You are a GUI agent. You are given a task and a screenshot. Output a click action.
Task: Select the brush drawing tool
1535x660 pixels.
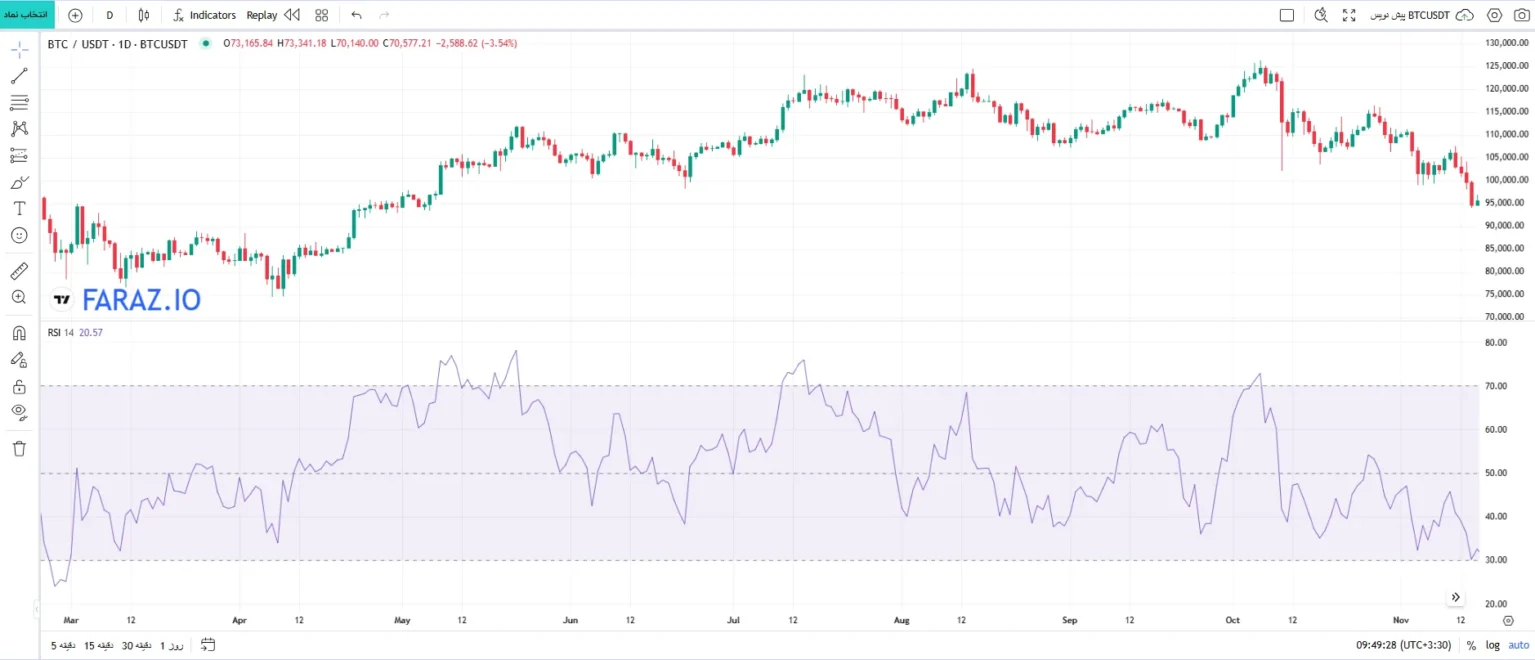(19, 182)
